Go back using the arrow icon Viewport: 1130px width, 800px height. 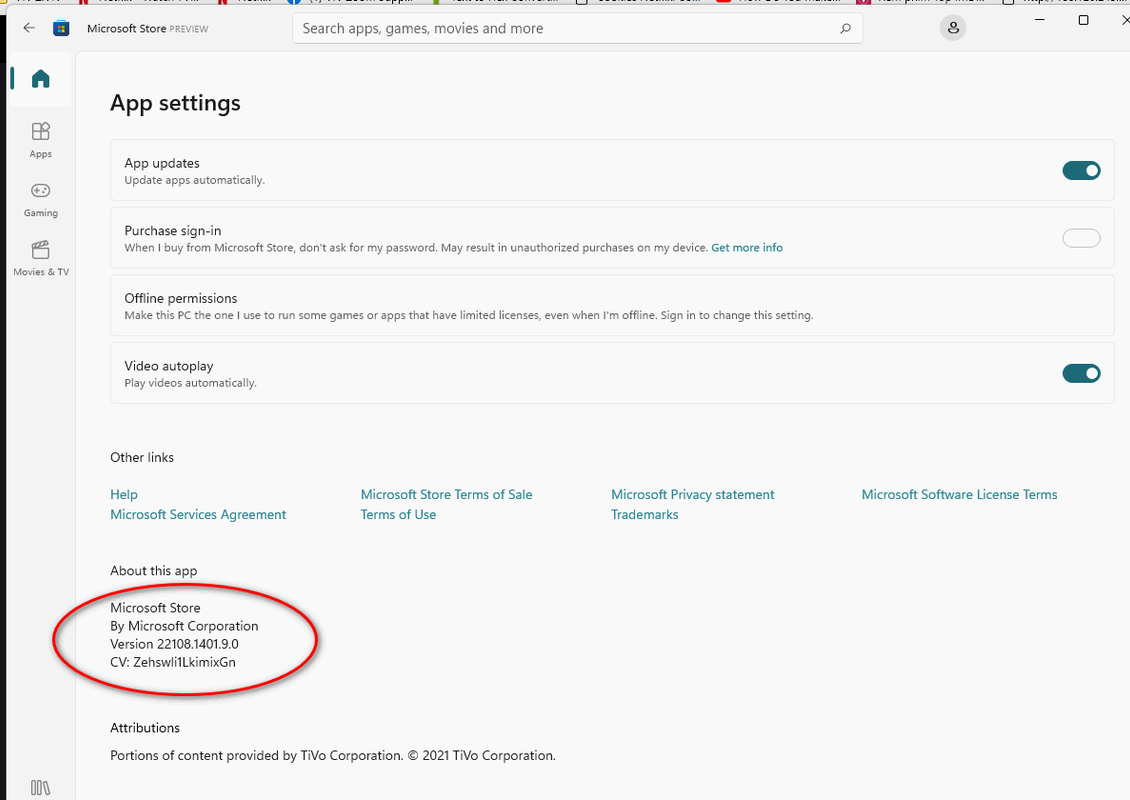pos(29,28)
